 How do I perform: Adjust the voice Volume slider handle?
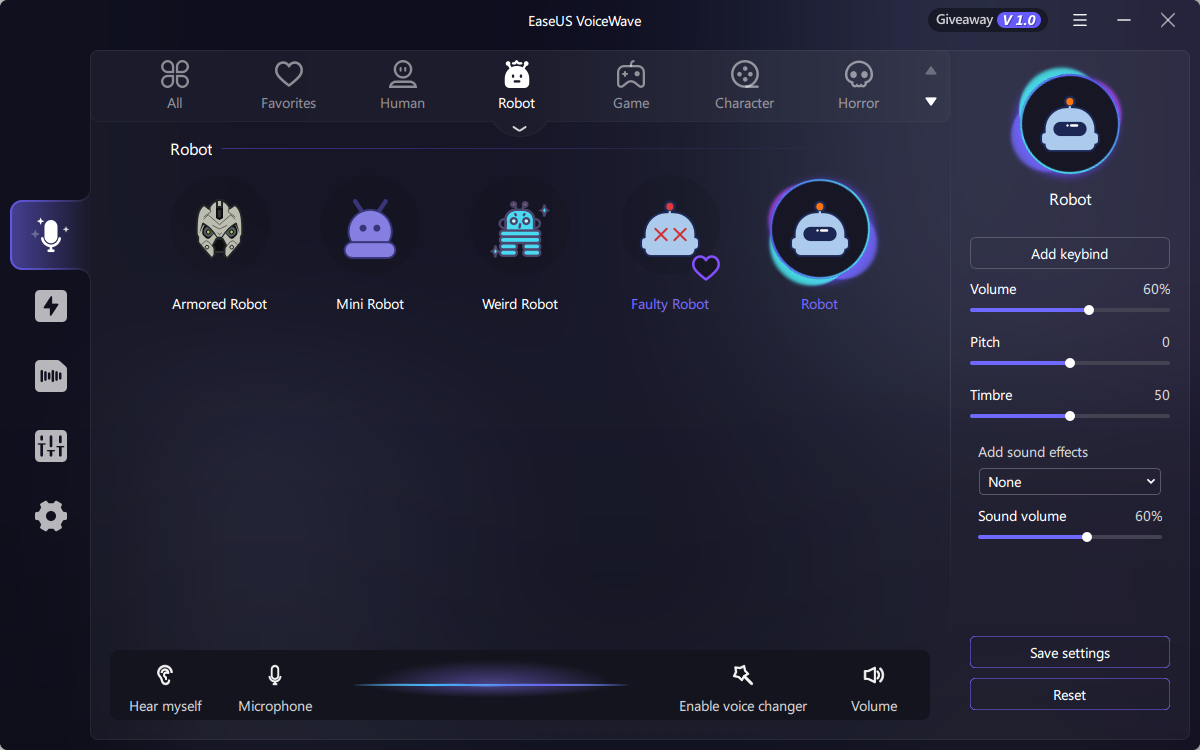pos(1089,310)
